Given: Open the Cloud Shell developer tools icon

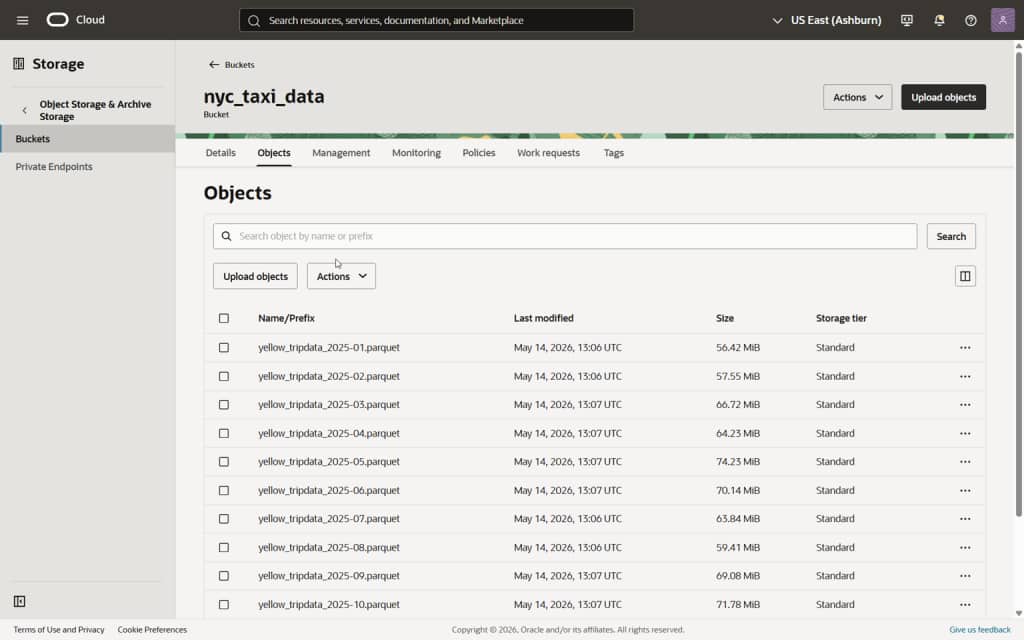Looking at the screenshot, I should (x=906, y=20).
